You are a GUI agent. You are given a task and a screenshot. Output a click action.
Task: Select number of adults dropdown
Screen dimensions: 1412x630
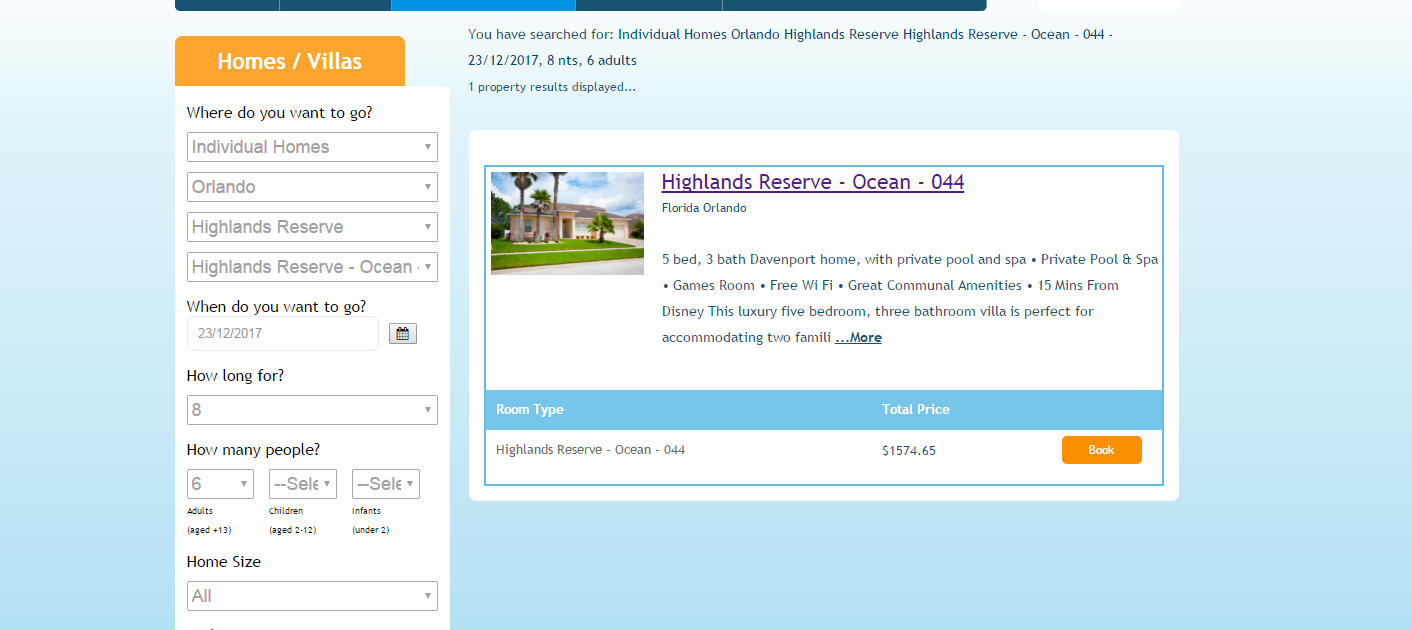coord(220,484)
